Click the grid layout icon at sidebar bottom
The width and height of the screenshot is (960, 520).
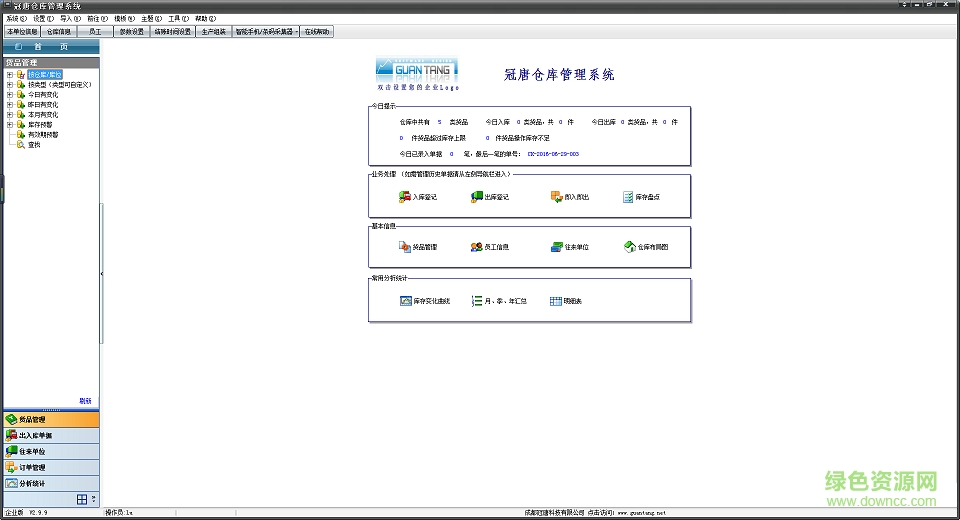click(x=81, y=499)
